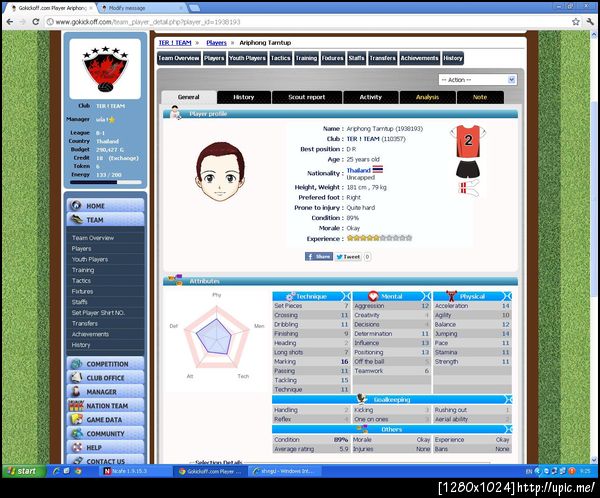Viewport: 600px width, 498px height.
Task: Click the Exchange credit link
Action: pyautogui.click(x=123, y=158)
